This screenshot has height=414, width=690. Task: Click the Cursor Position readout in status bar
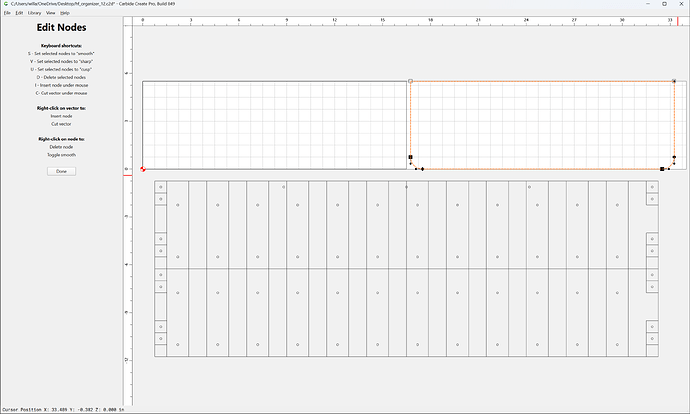click(63, 410)
